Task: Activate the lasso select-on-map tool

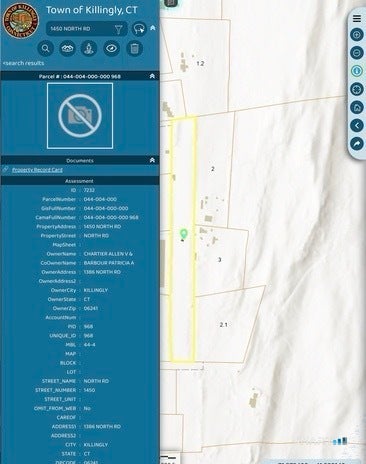Action: (x=139, y=29)
